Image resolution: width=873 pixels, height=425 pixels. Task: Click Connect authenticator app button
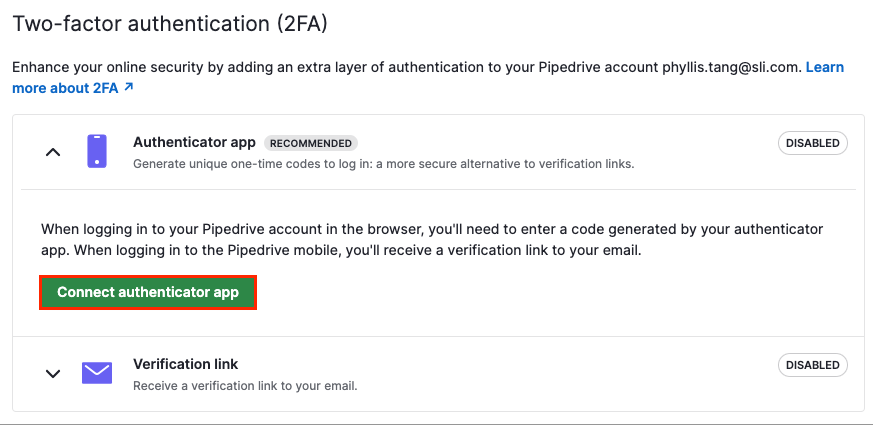(148, 292)
